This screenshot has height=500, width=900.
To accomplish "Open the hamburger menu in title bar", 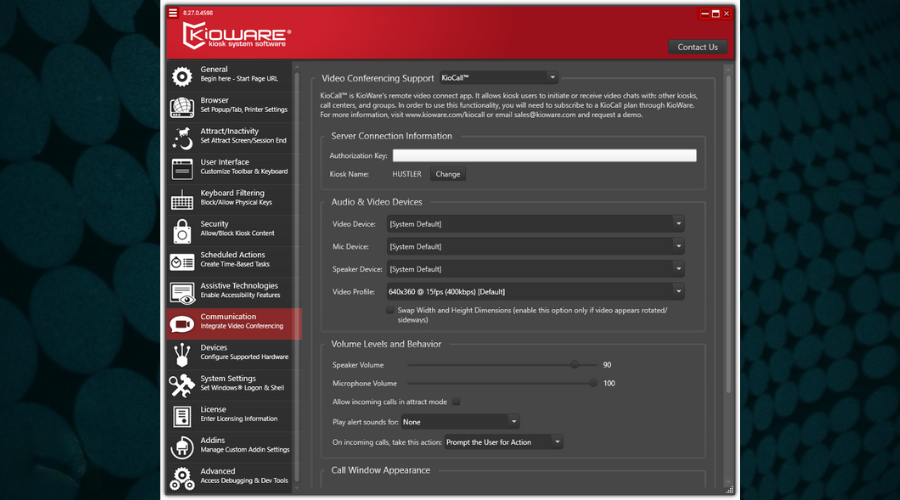I will point(173,13).
